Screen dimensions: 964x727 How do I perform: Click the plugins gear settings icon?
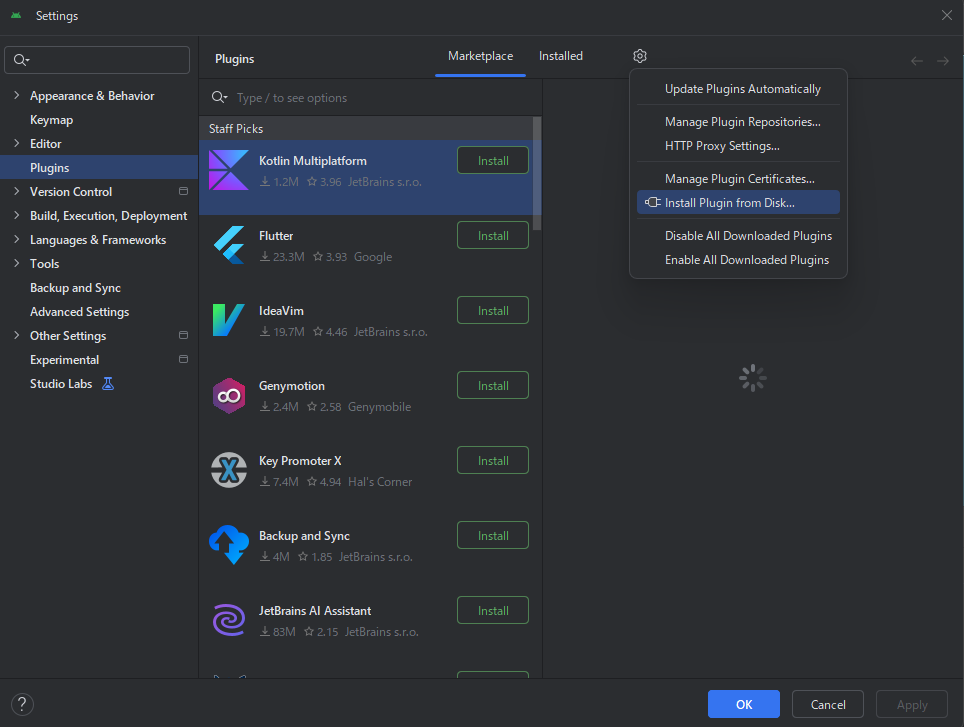(640, 57)
